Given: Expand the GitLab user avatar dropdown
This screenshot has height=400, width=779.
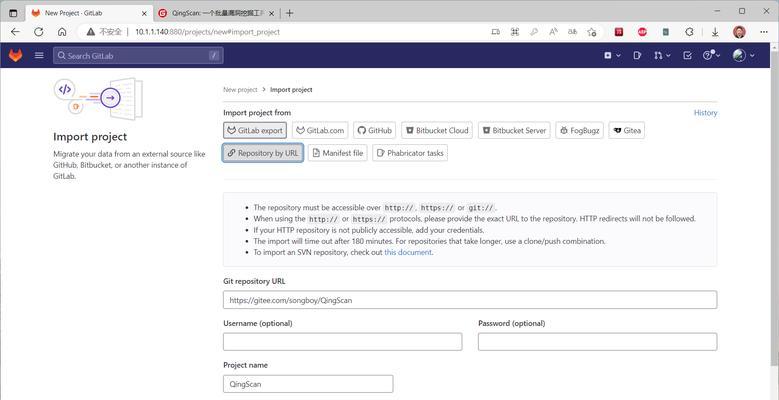Looking at the screenshot, I should point(744,56).
